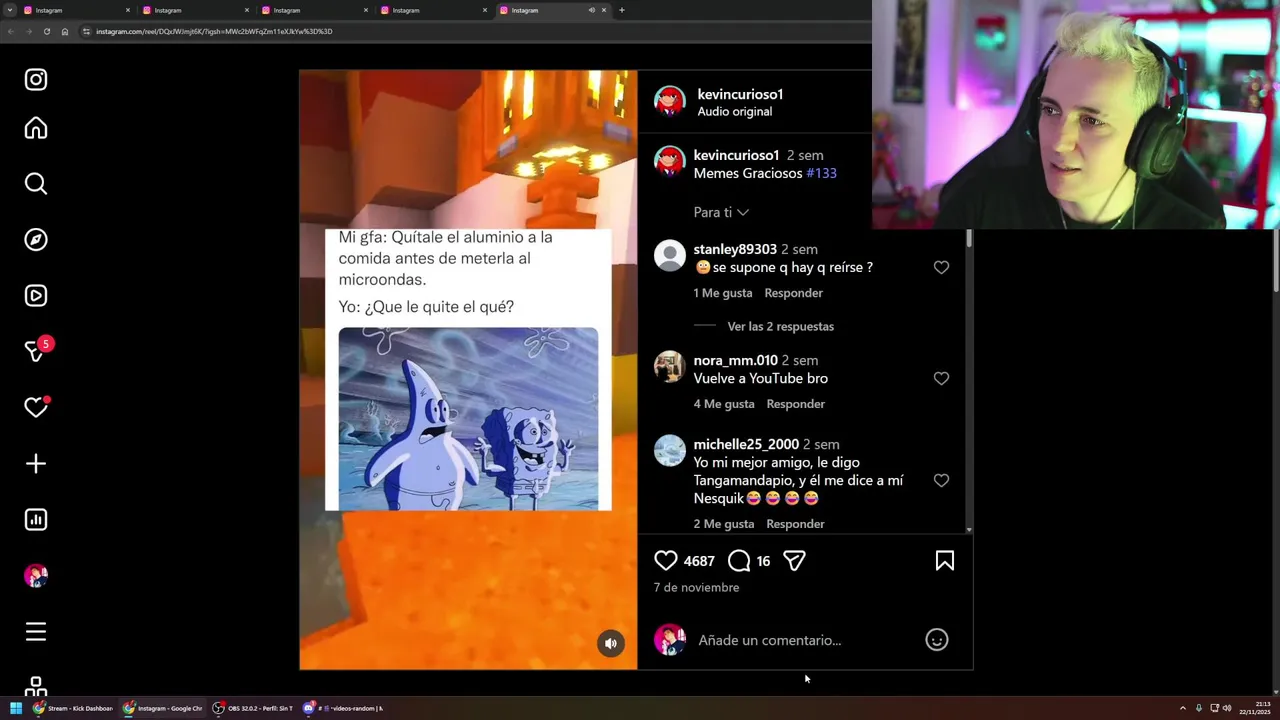The image size is (1280, 720).
Task: Open the dashboard chart icon in sidebar
Action: (36, 520)
